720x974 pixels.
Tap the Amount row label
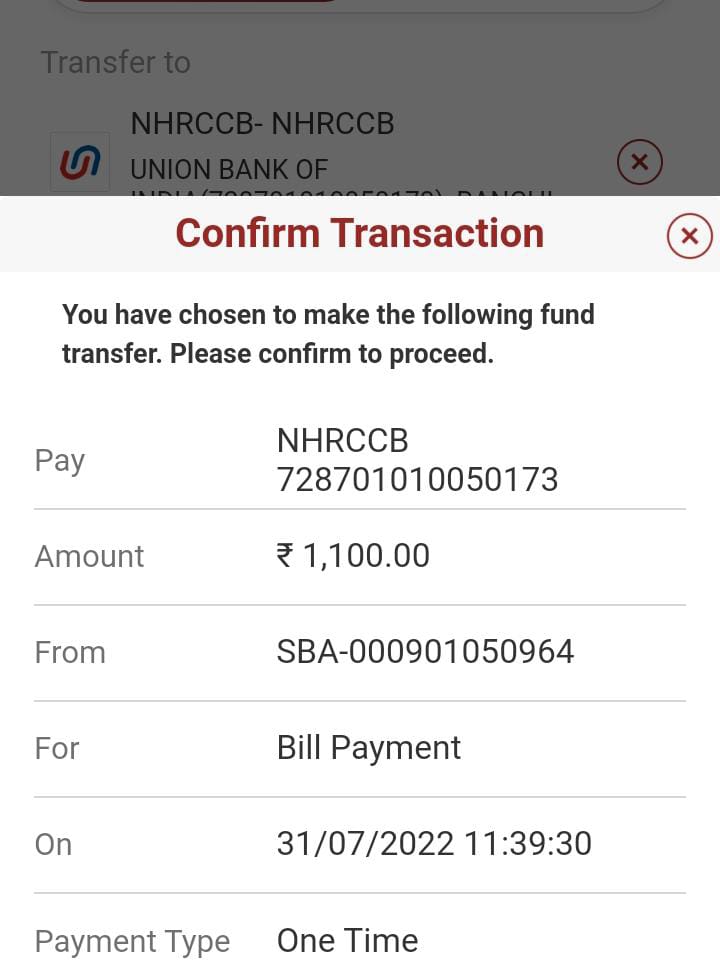click(89, 556)
